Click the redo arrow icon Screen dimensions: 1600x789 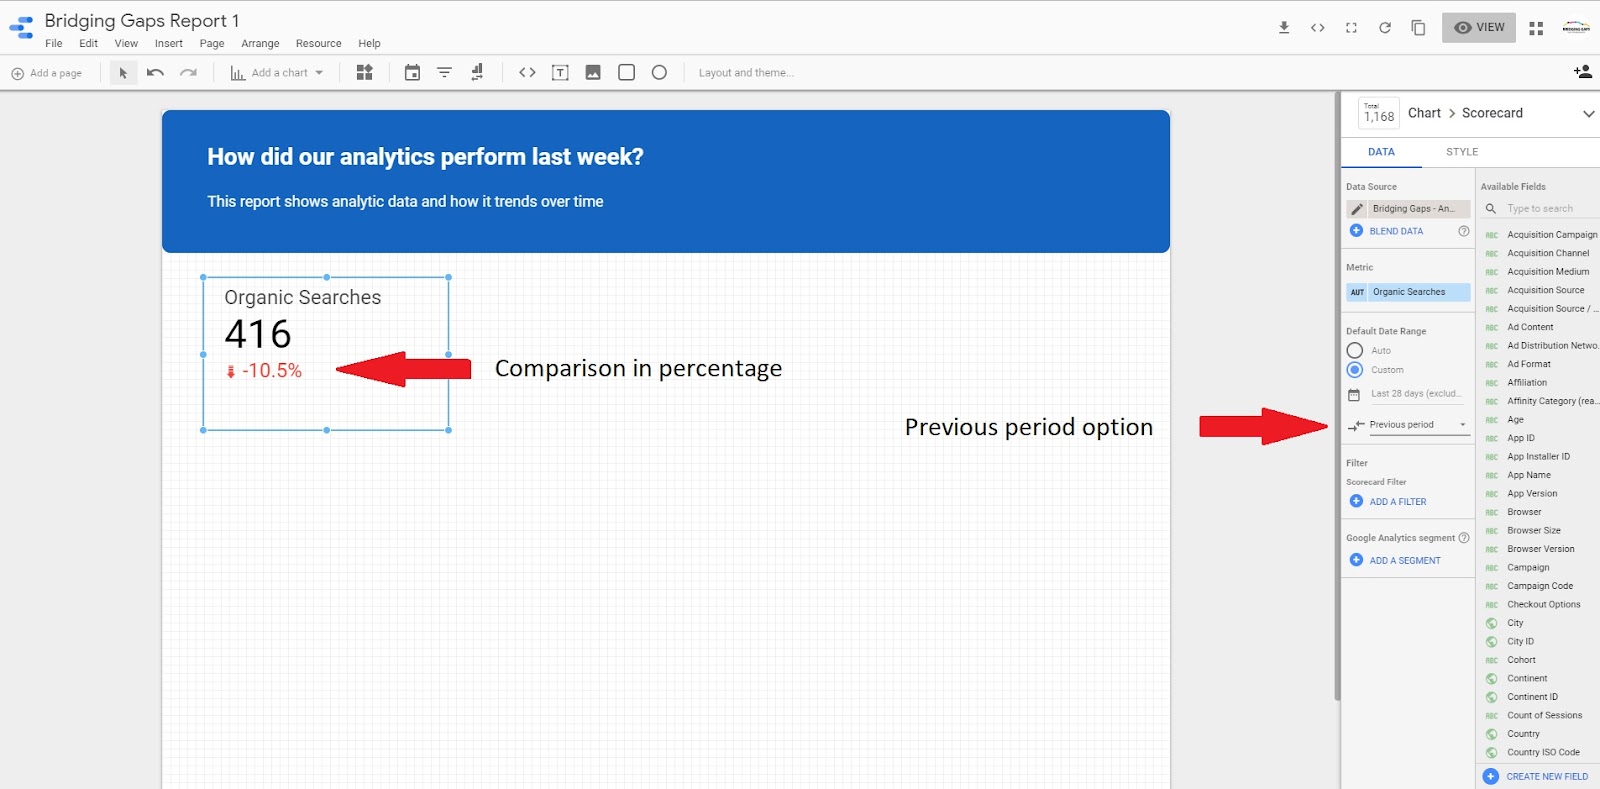click(x=188, y=73)
